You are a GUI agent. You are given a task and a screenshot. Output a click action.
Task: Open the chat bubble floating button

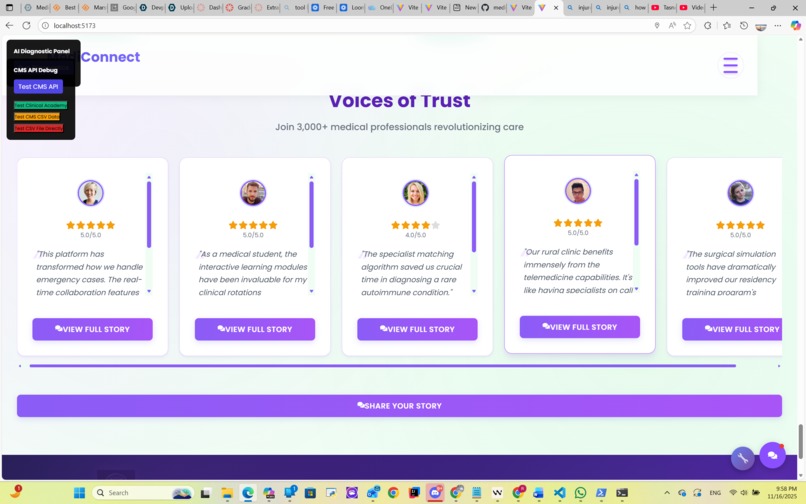(772, 455)
